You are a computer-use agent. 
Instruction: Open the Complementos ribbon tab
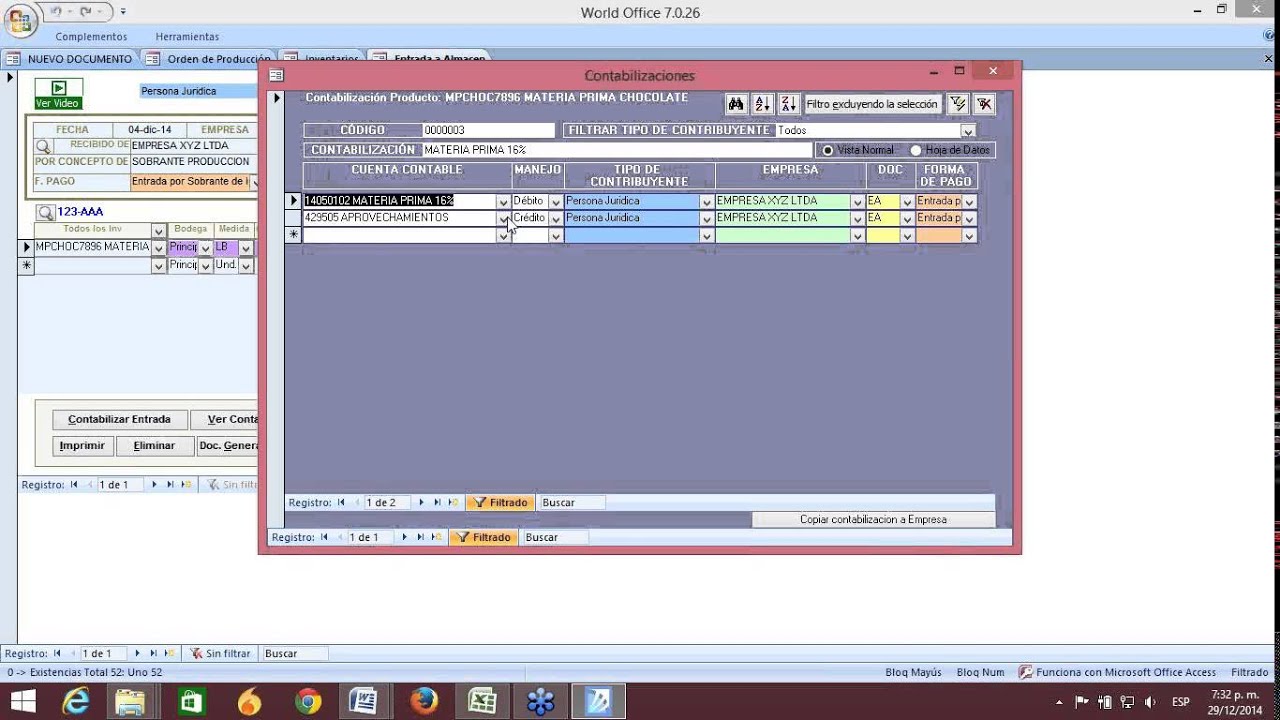[91, 37]
